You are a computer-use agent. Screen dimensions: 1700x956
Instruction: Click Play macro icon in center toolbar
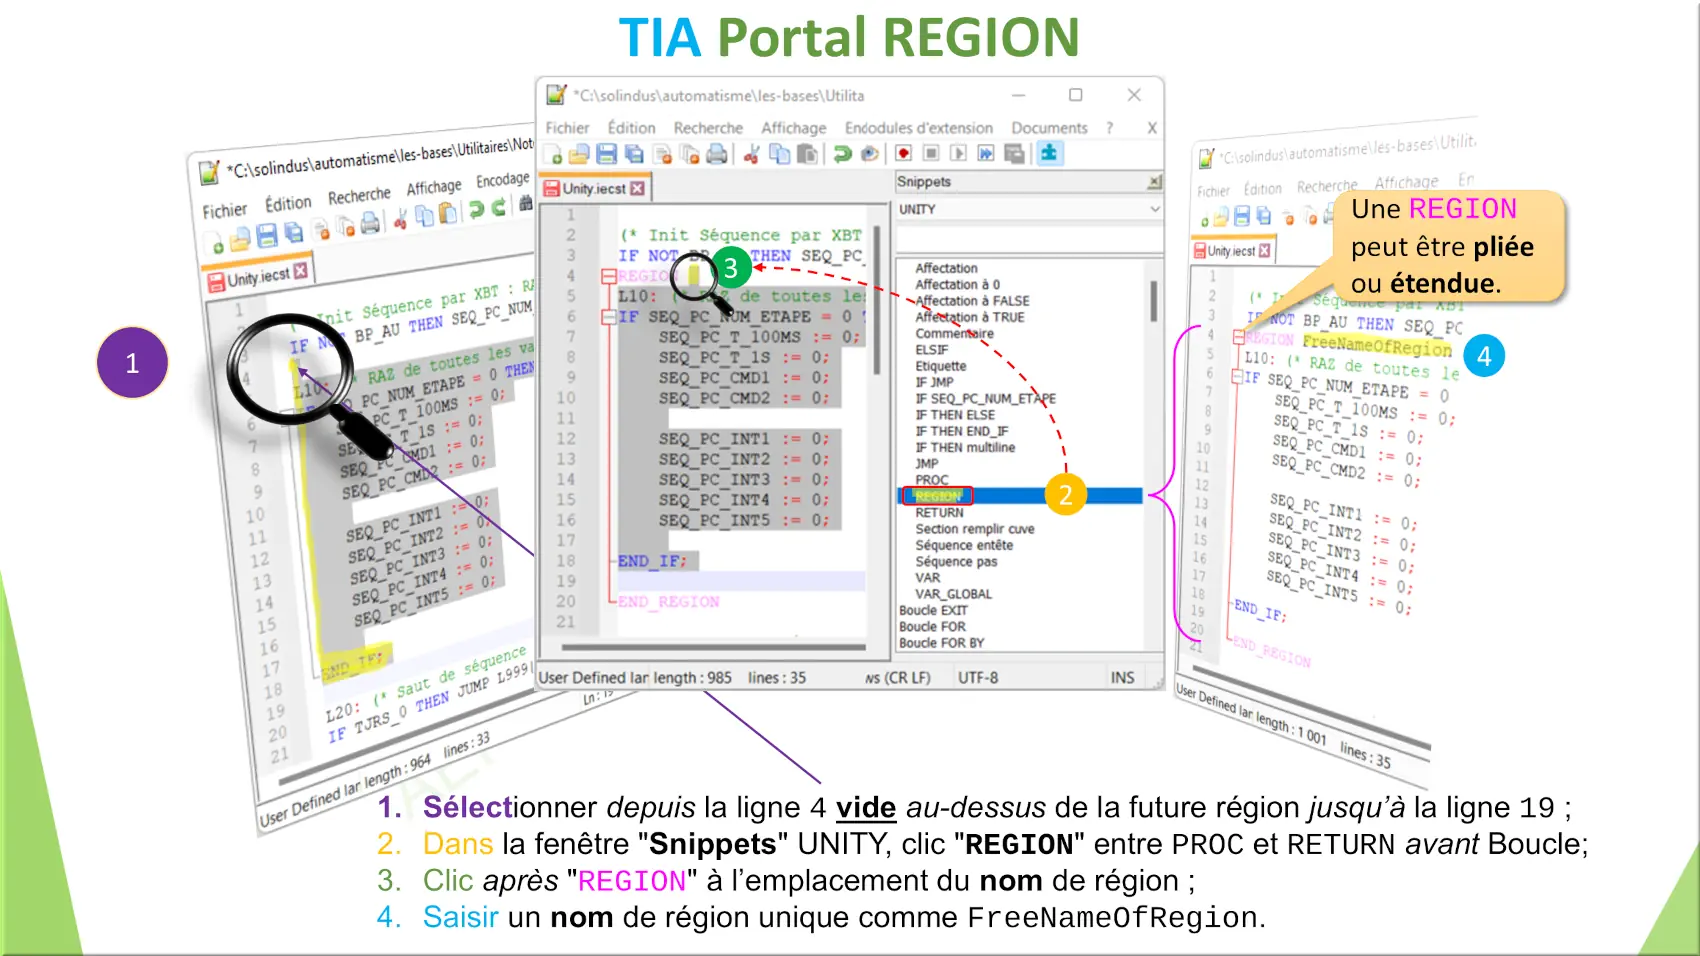pos(958,153)
